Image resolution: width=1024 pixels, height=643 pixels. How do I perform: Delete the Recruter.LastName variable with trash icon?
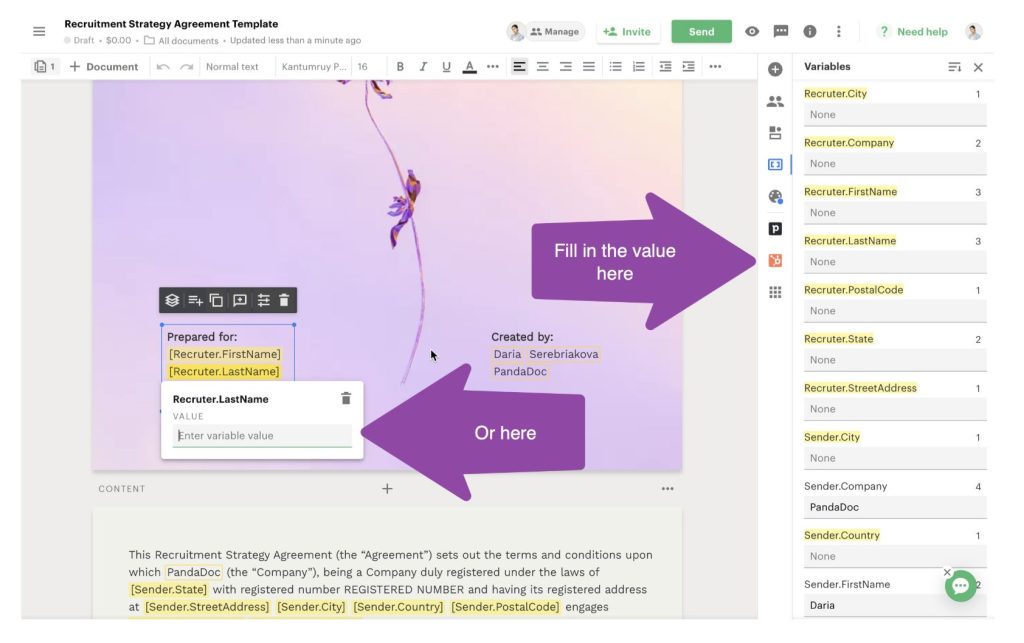346,398
